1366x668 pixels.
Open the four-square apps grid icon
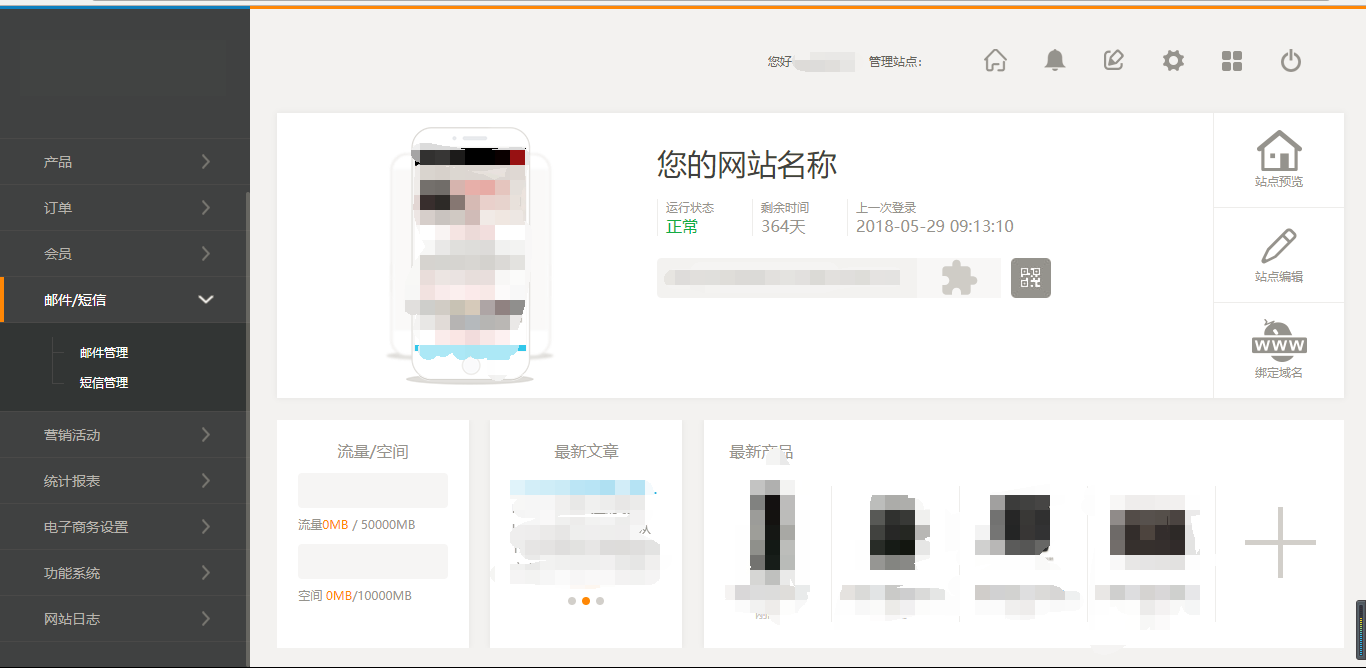click(x=1232, y=61)
